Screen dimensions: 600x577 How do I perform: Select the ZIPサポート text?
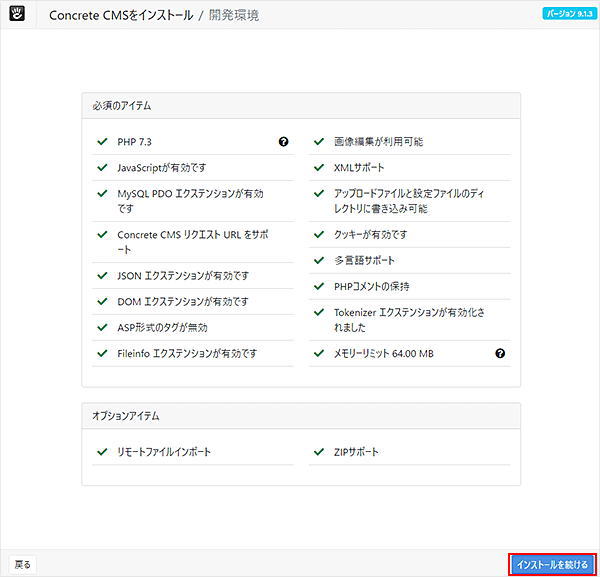(x=356, y=452)
